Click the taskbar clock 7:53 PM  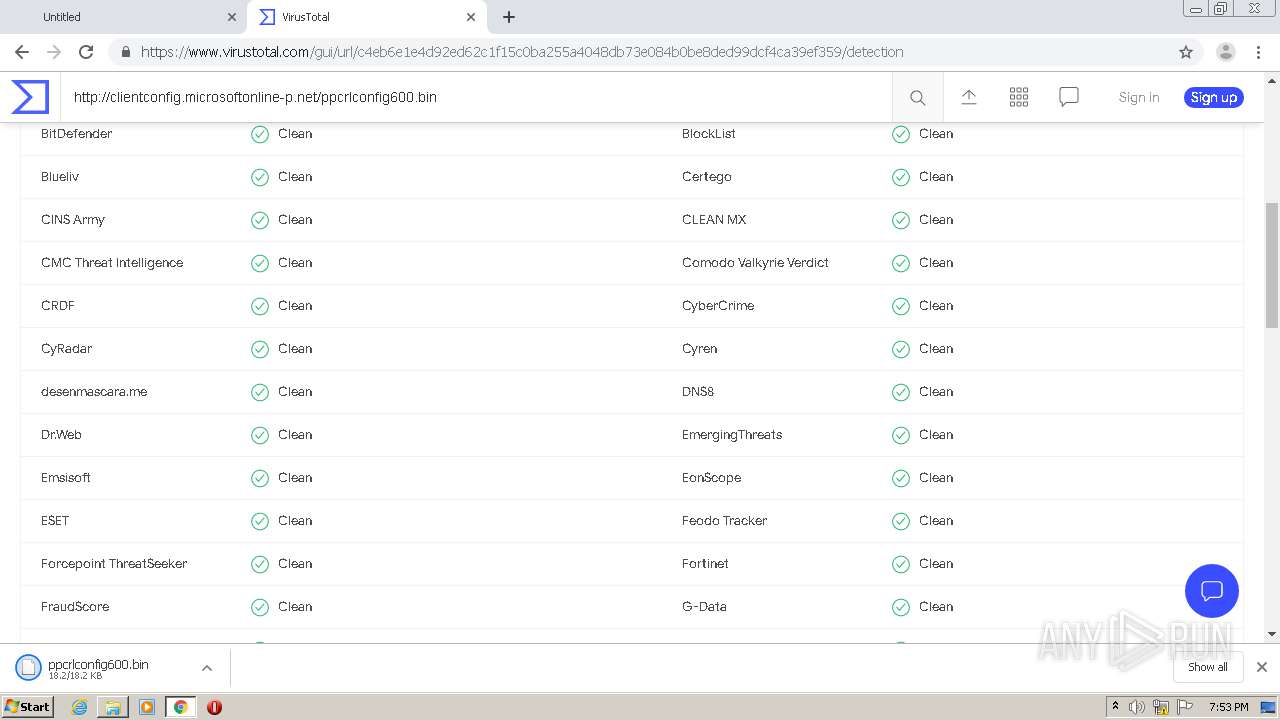click(1228, 707)
